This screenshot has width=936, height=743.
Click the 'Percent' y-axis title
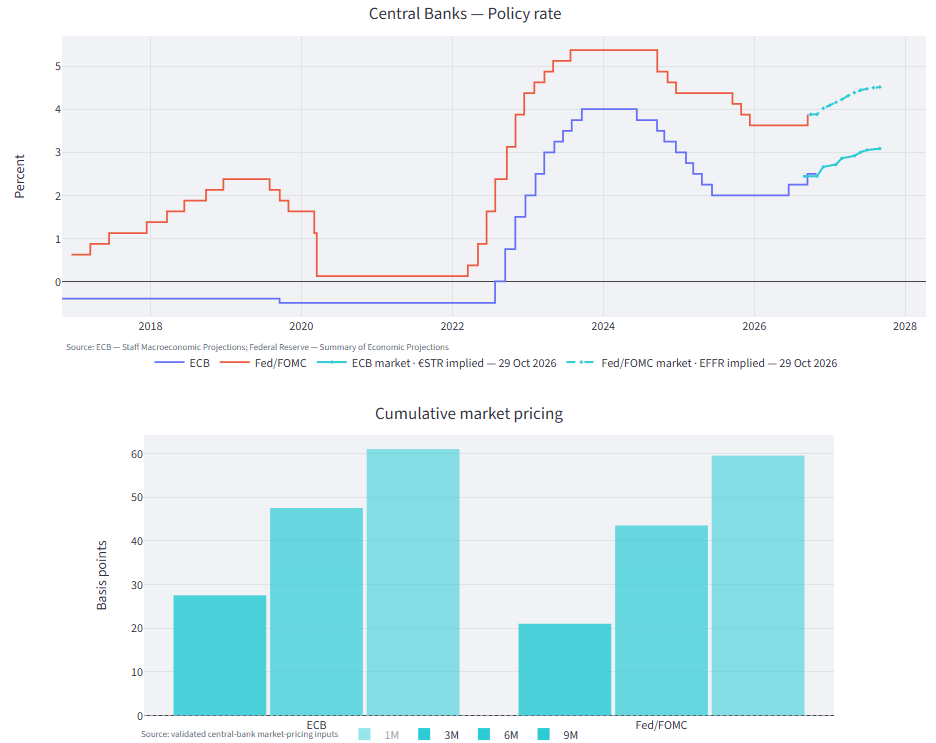coord(20,176)
